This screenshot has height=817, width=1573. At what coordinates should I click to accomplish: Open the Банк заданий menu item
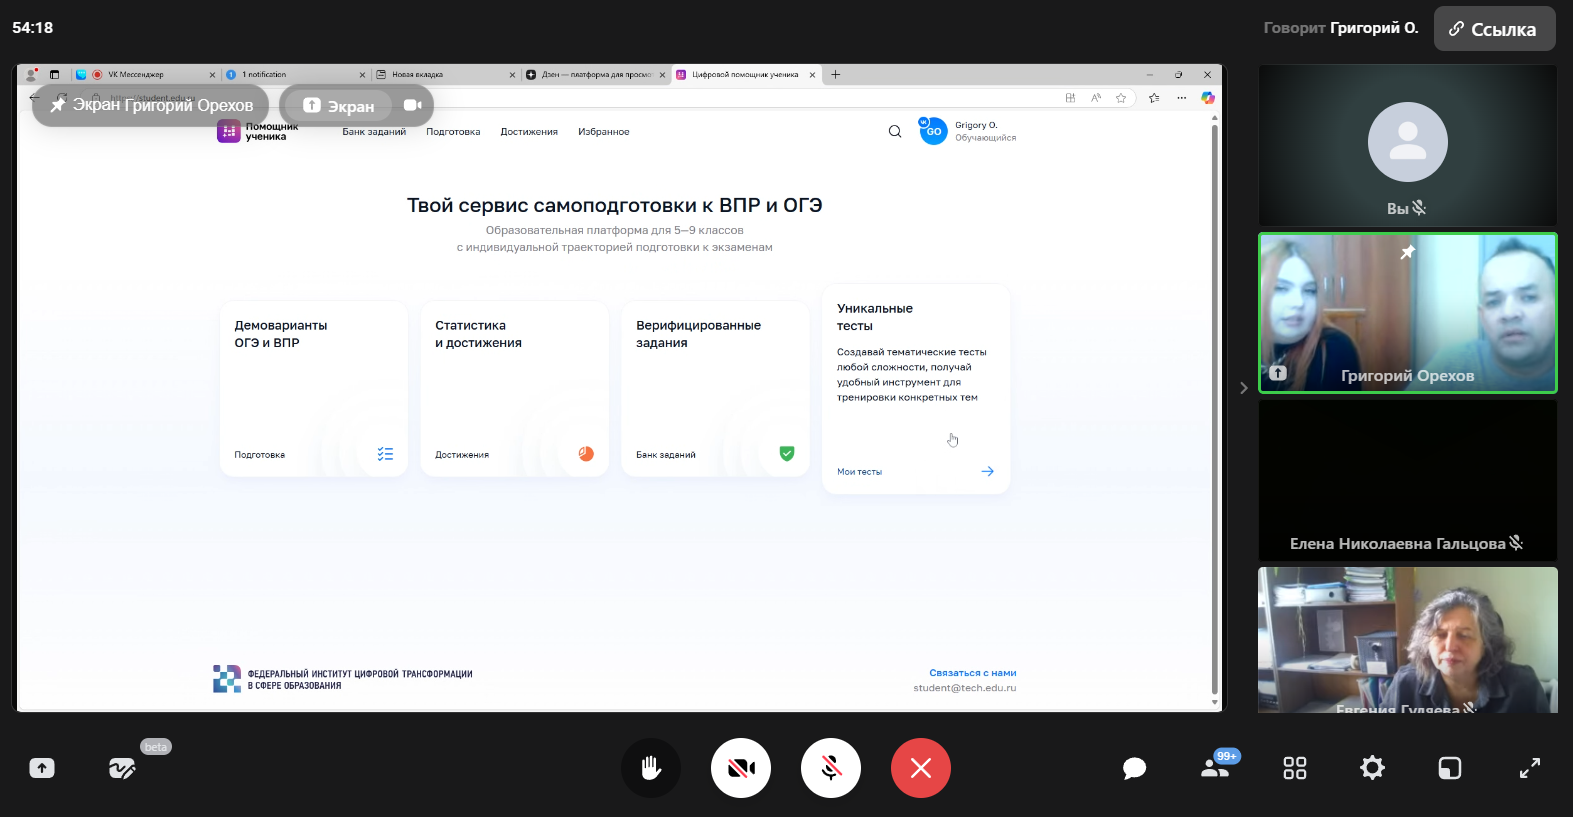(x=374, y=132)
